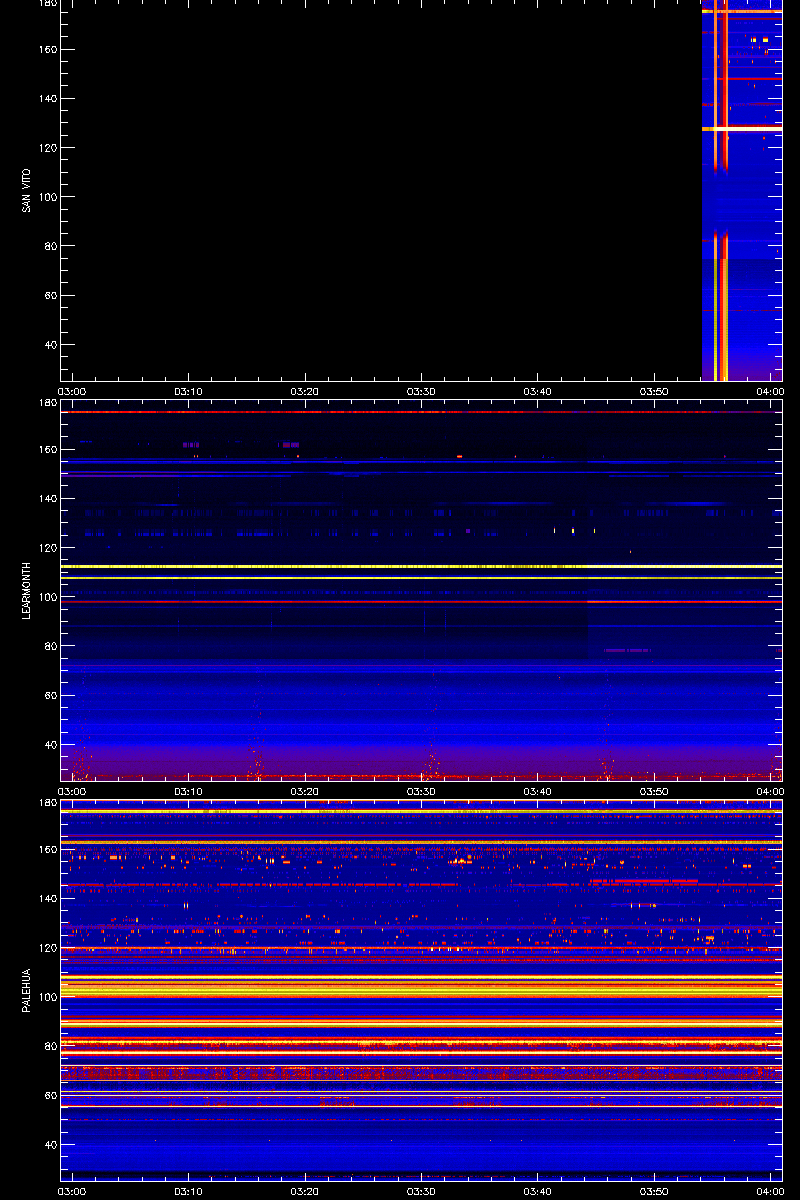Click the 180 frequency tick on Learmonth axis

tap(46, 403)
